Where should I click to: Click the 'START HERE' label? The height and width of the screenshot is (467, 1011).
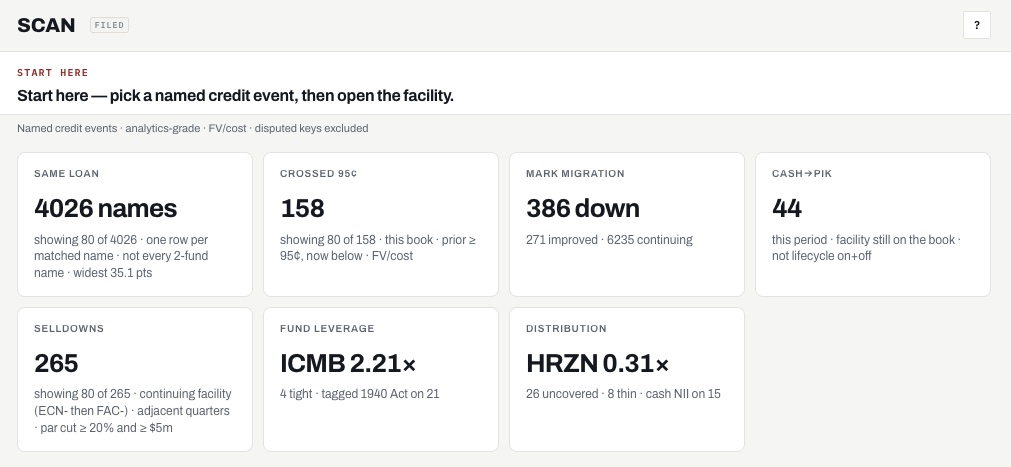click(x=53, y=72)
